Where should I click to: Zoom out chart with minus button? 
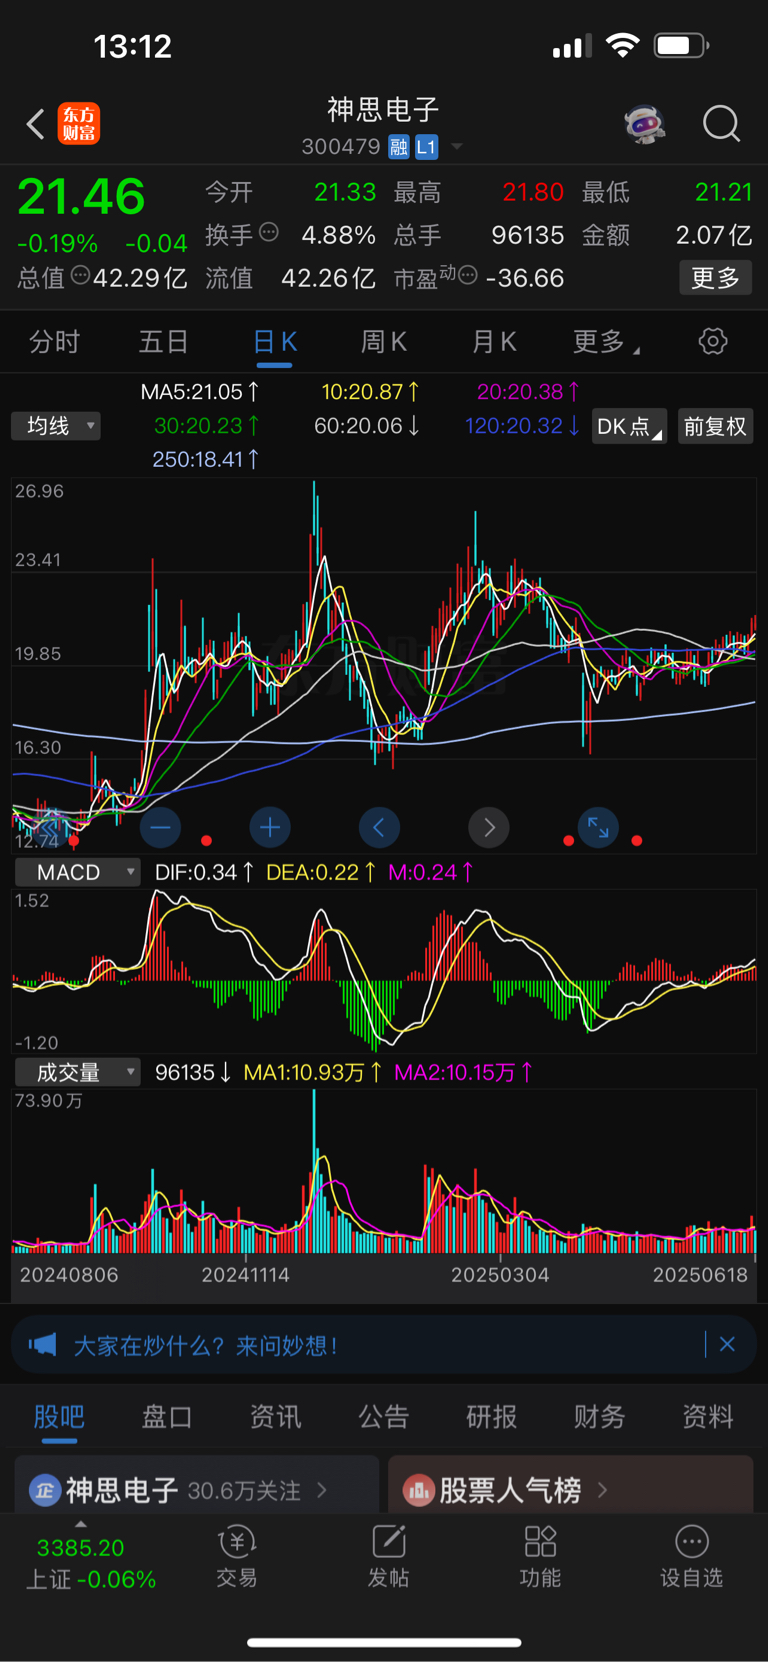click(x=160, y=827)
